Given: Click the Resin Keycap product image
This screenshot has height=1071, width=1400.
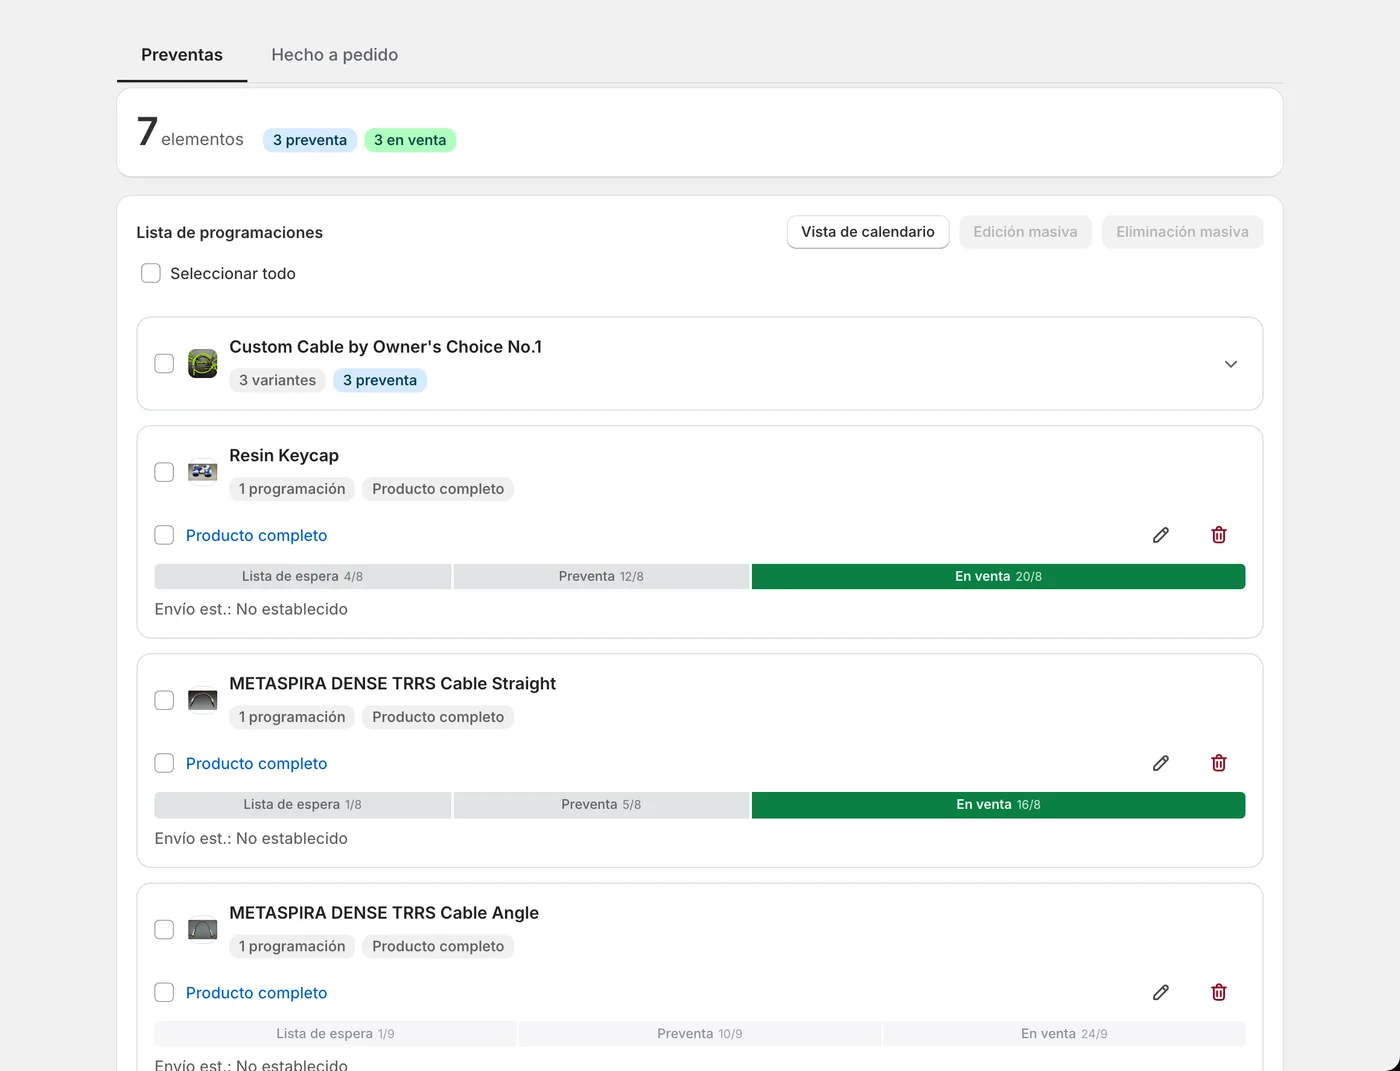Looking at the screenshot, I should (x=202, y=472).
